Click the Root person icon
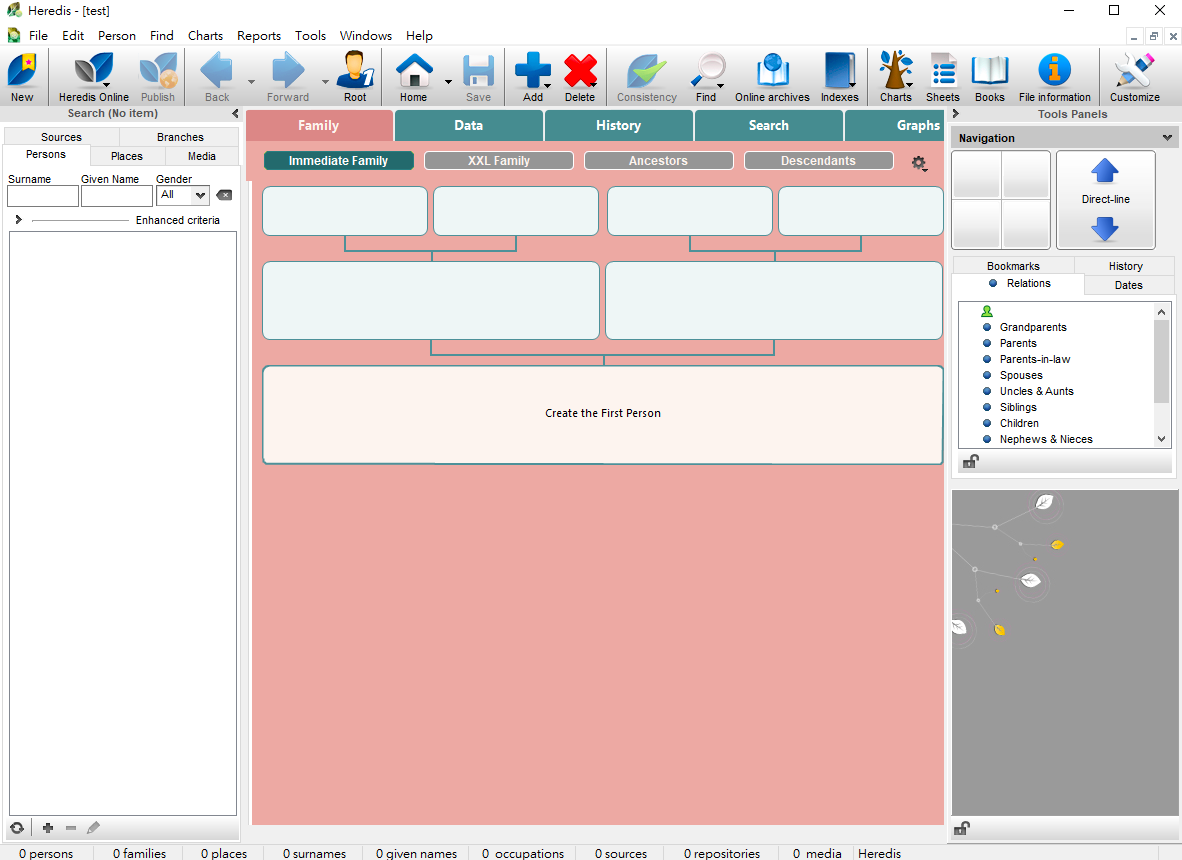 coord(355,72)
